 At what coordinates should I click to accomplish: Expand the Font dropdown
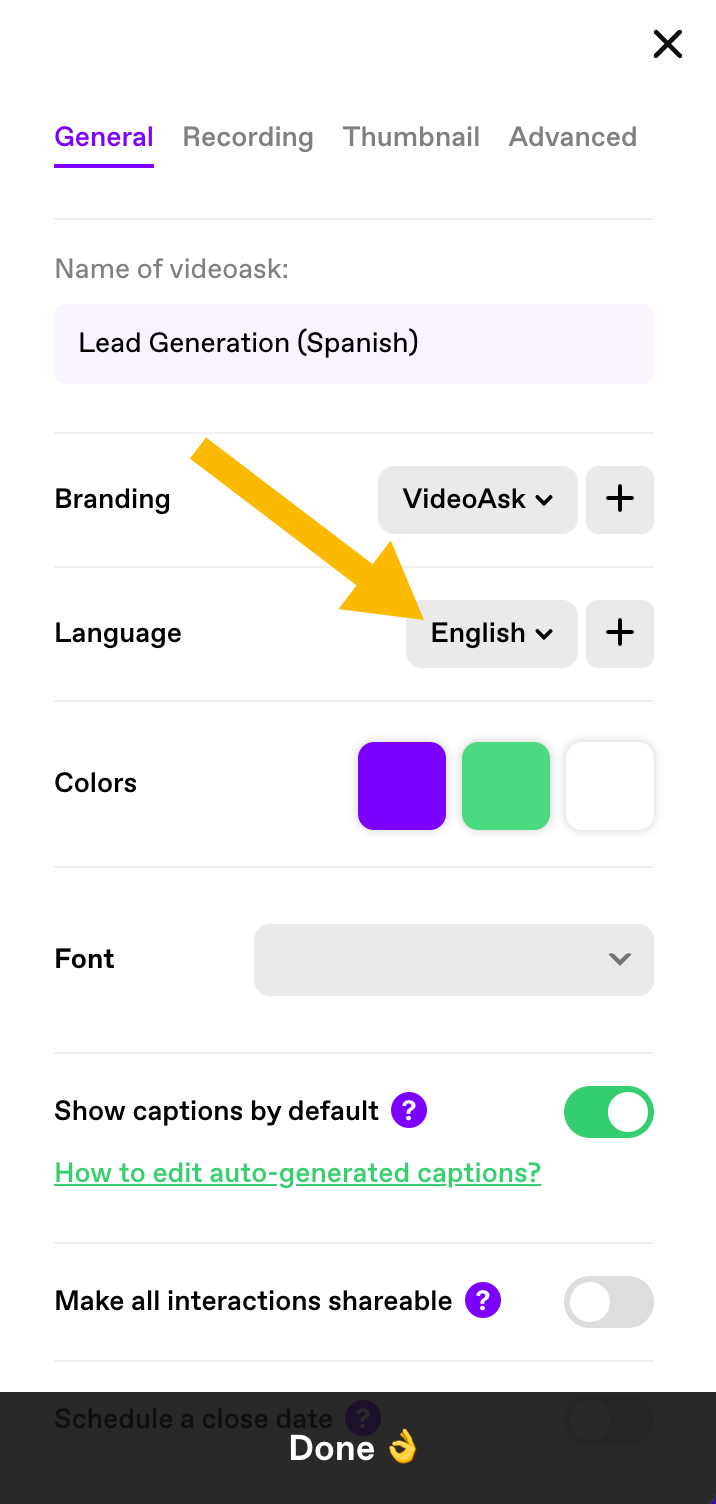click(x=454, y=959)
